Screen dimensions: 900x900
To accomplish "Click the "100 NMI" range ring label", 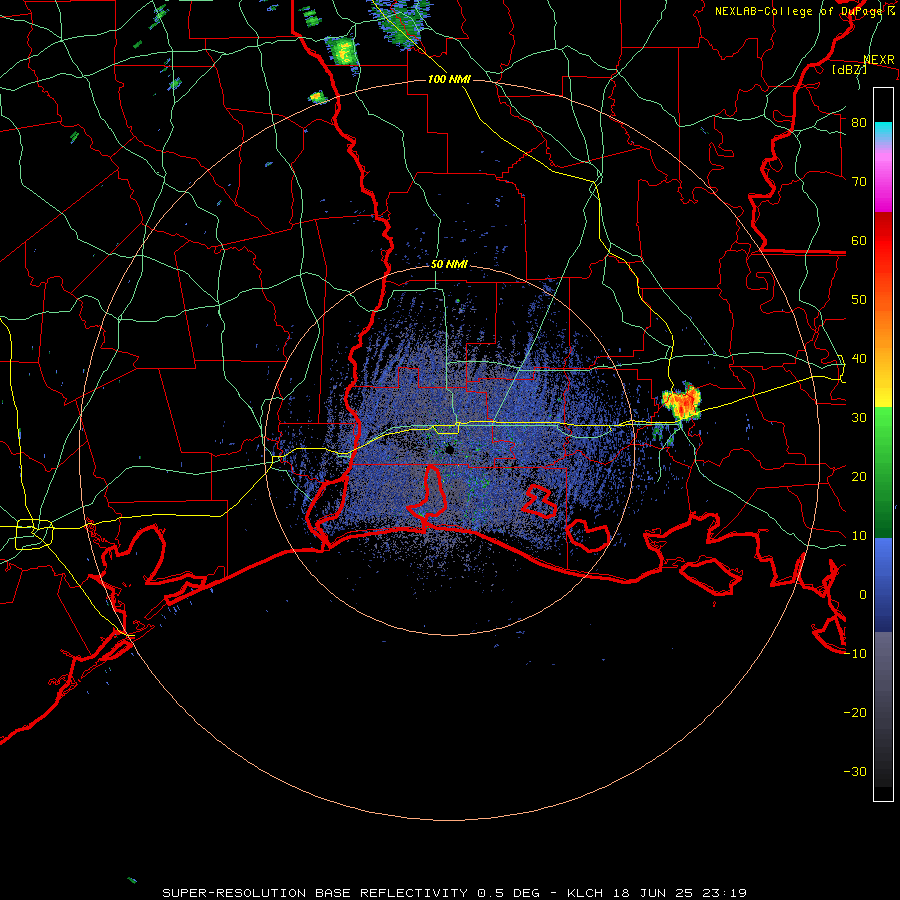I will pyautogui.click(x=449, y=79).
